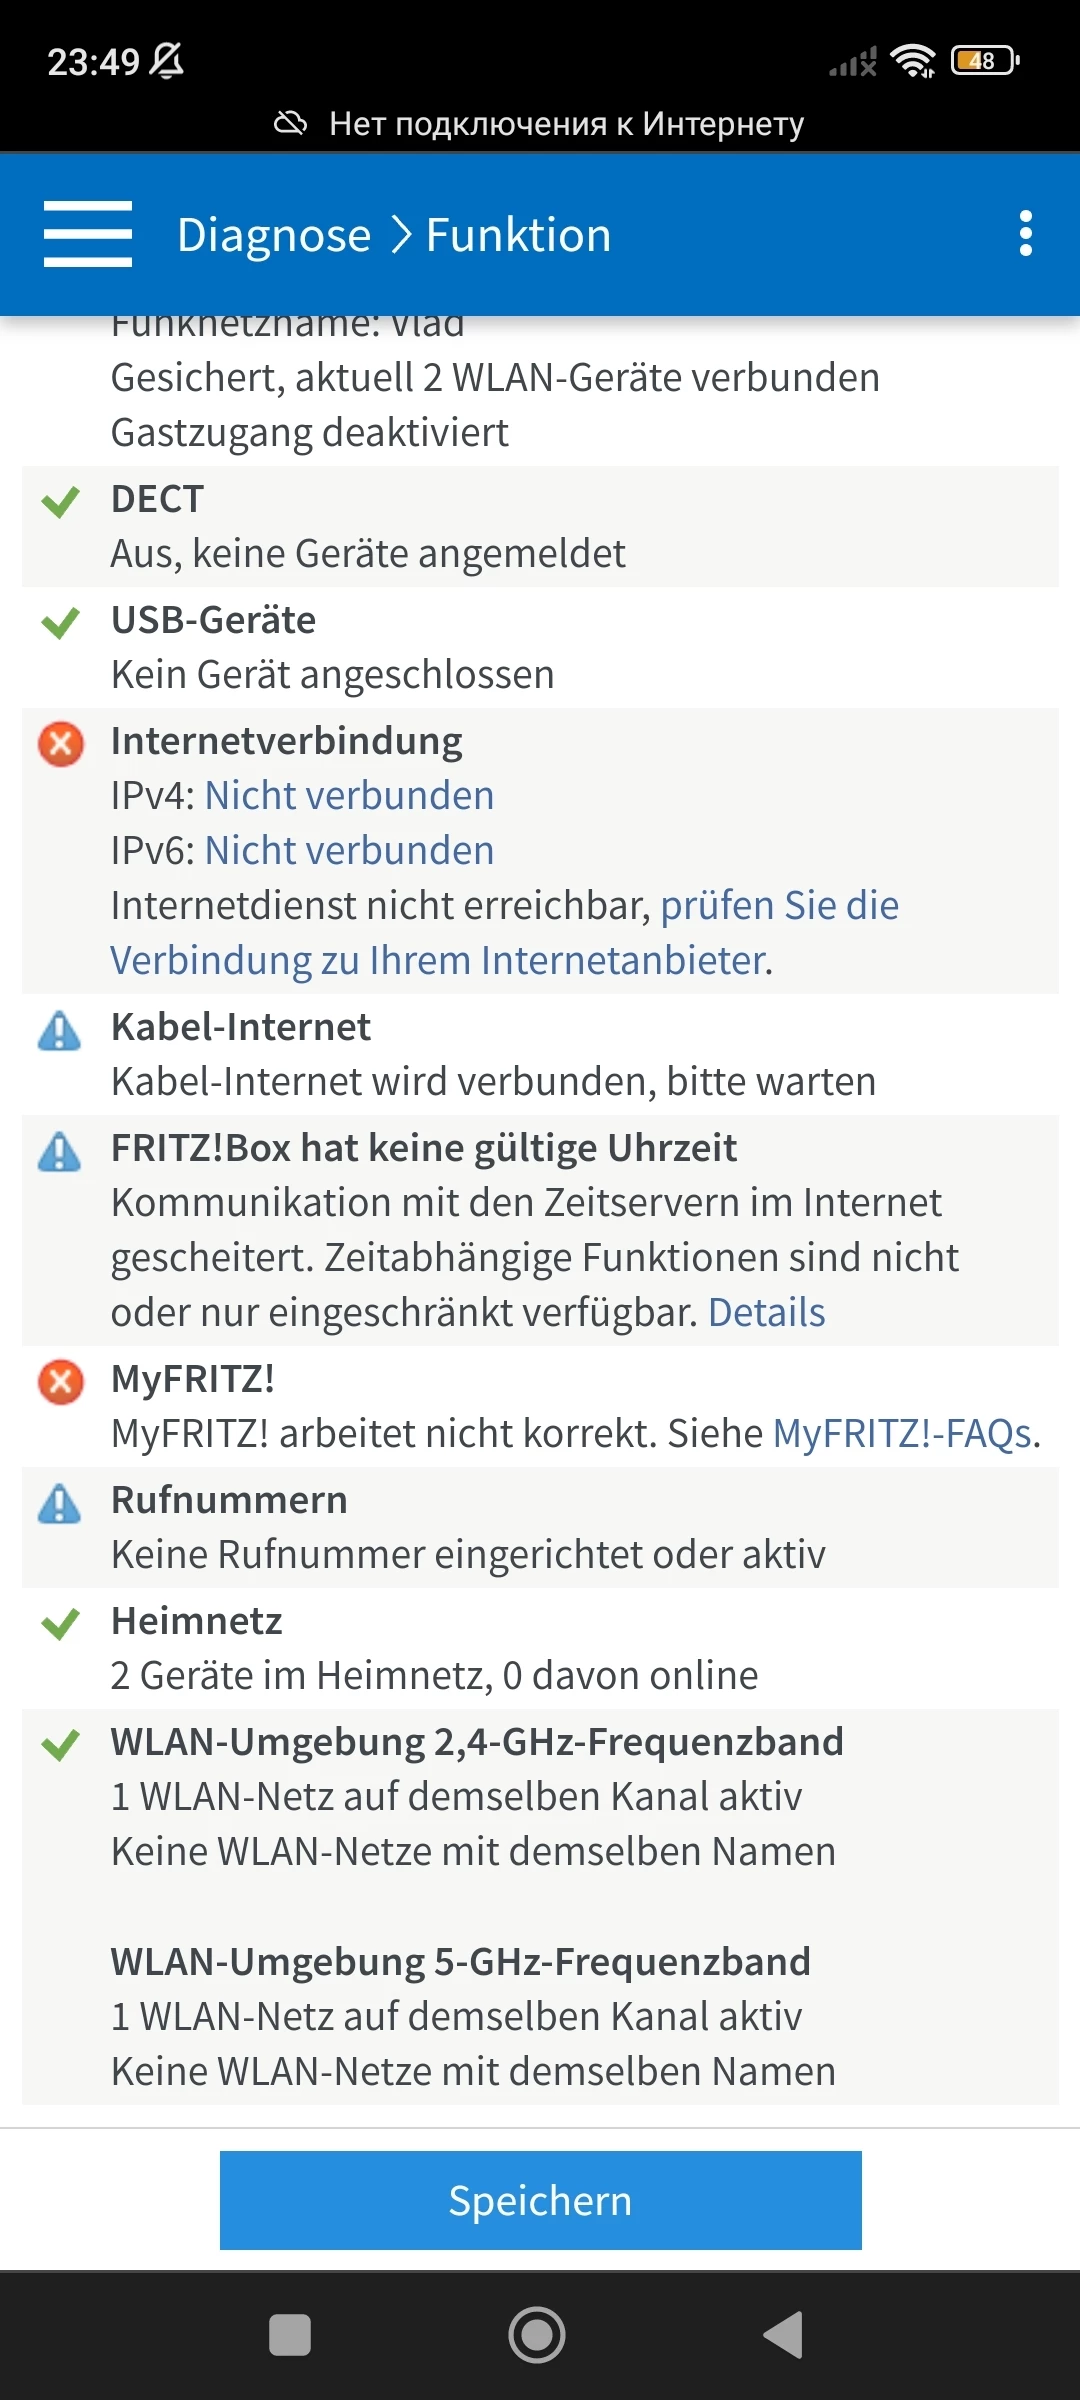The width and height of the screenshot is (1080, 2400).
Task: Tap the green checkmark beside Heimnetz
Action: [x=60, y=1623]
